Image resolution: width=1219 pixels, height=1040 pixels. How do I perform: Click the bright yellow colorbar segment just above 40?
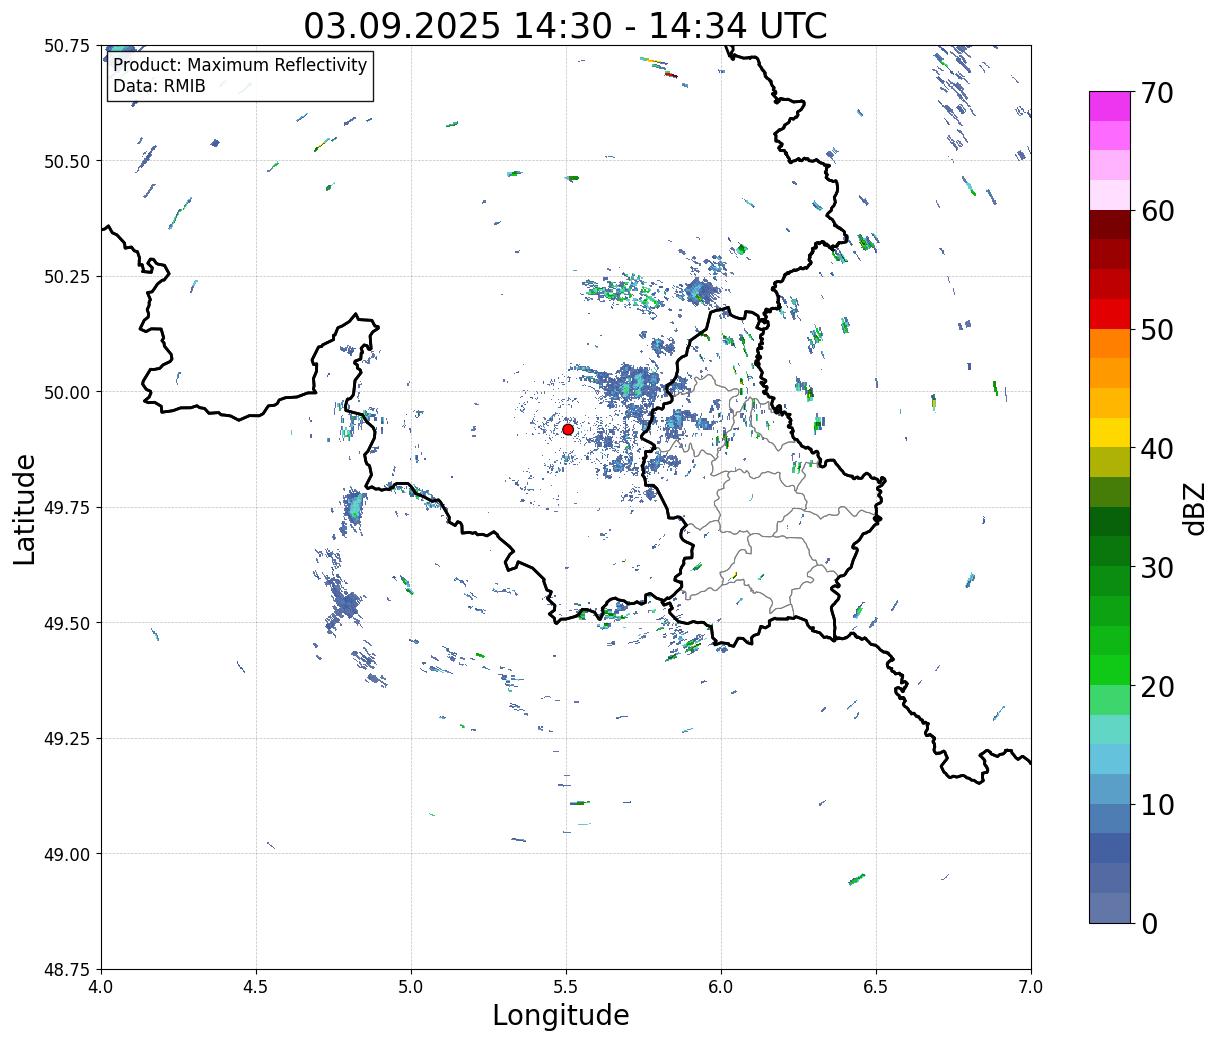pyautogui.click(x=1110, y=433)
